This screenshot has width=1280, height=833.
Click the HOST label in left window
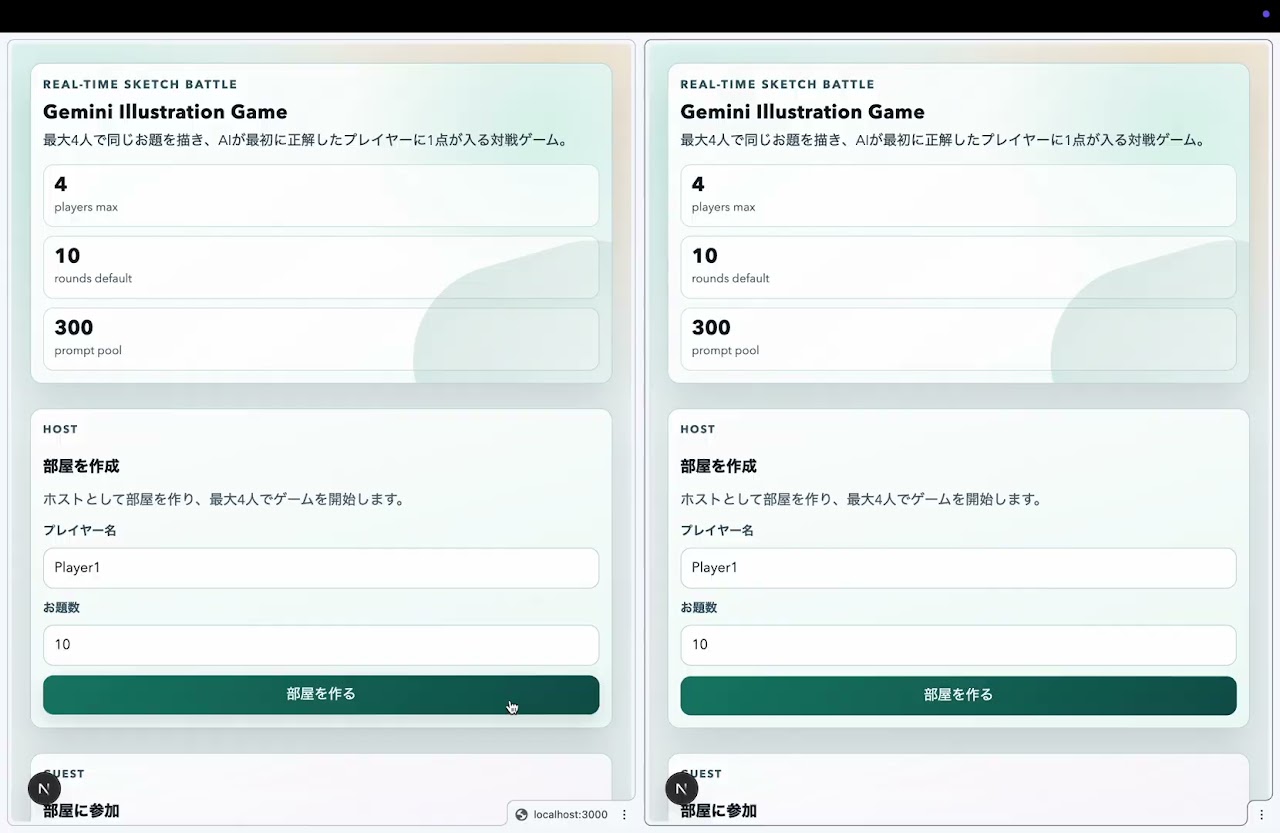(60, 429)
